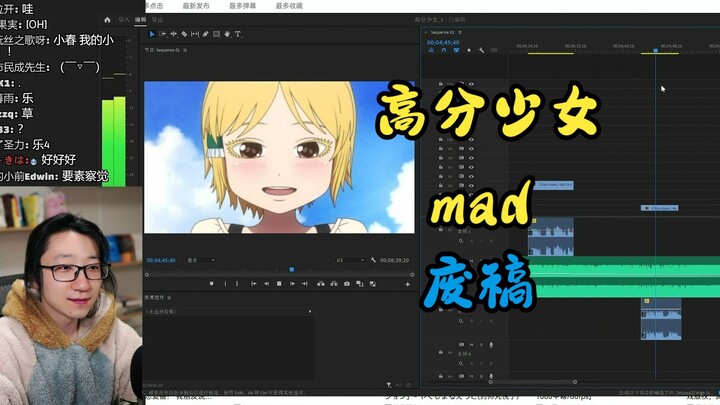
Task: Open the Sequence 01 timeline panel menu
Action: pos(460,32)
